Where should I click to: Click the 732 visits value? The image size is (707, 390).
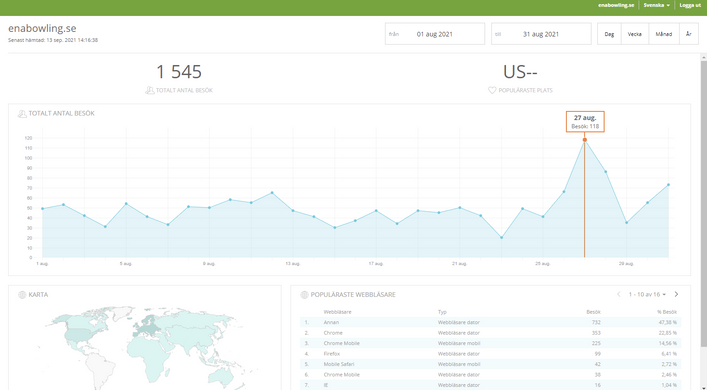pos(596,322)
